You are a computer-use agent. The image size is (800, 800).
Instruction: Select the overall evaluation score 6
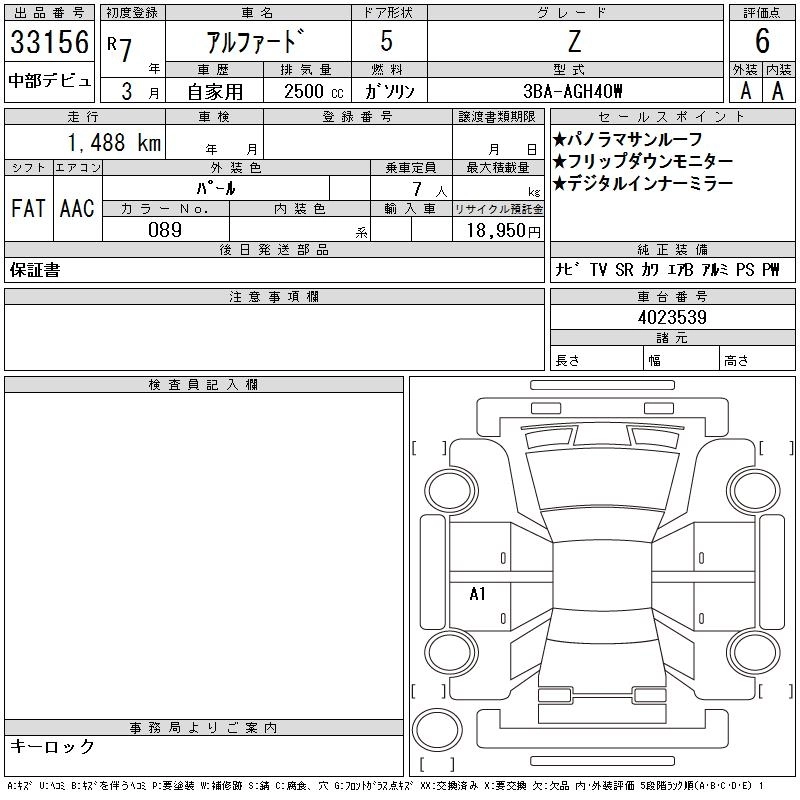[761, 42]
